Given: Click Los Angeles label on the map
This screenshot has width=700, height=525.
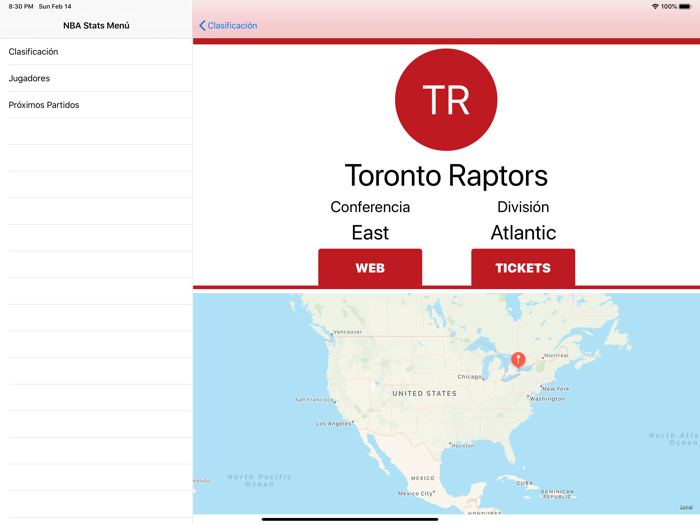Looking at the screenshot, I should coord(333,424).
